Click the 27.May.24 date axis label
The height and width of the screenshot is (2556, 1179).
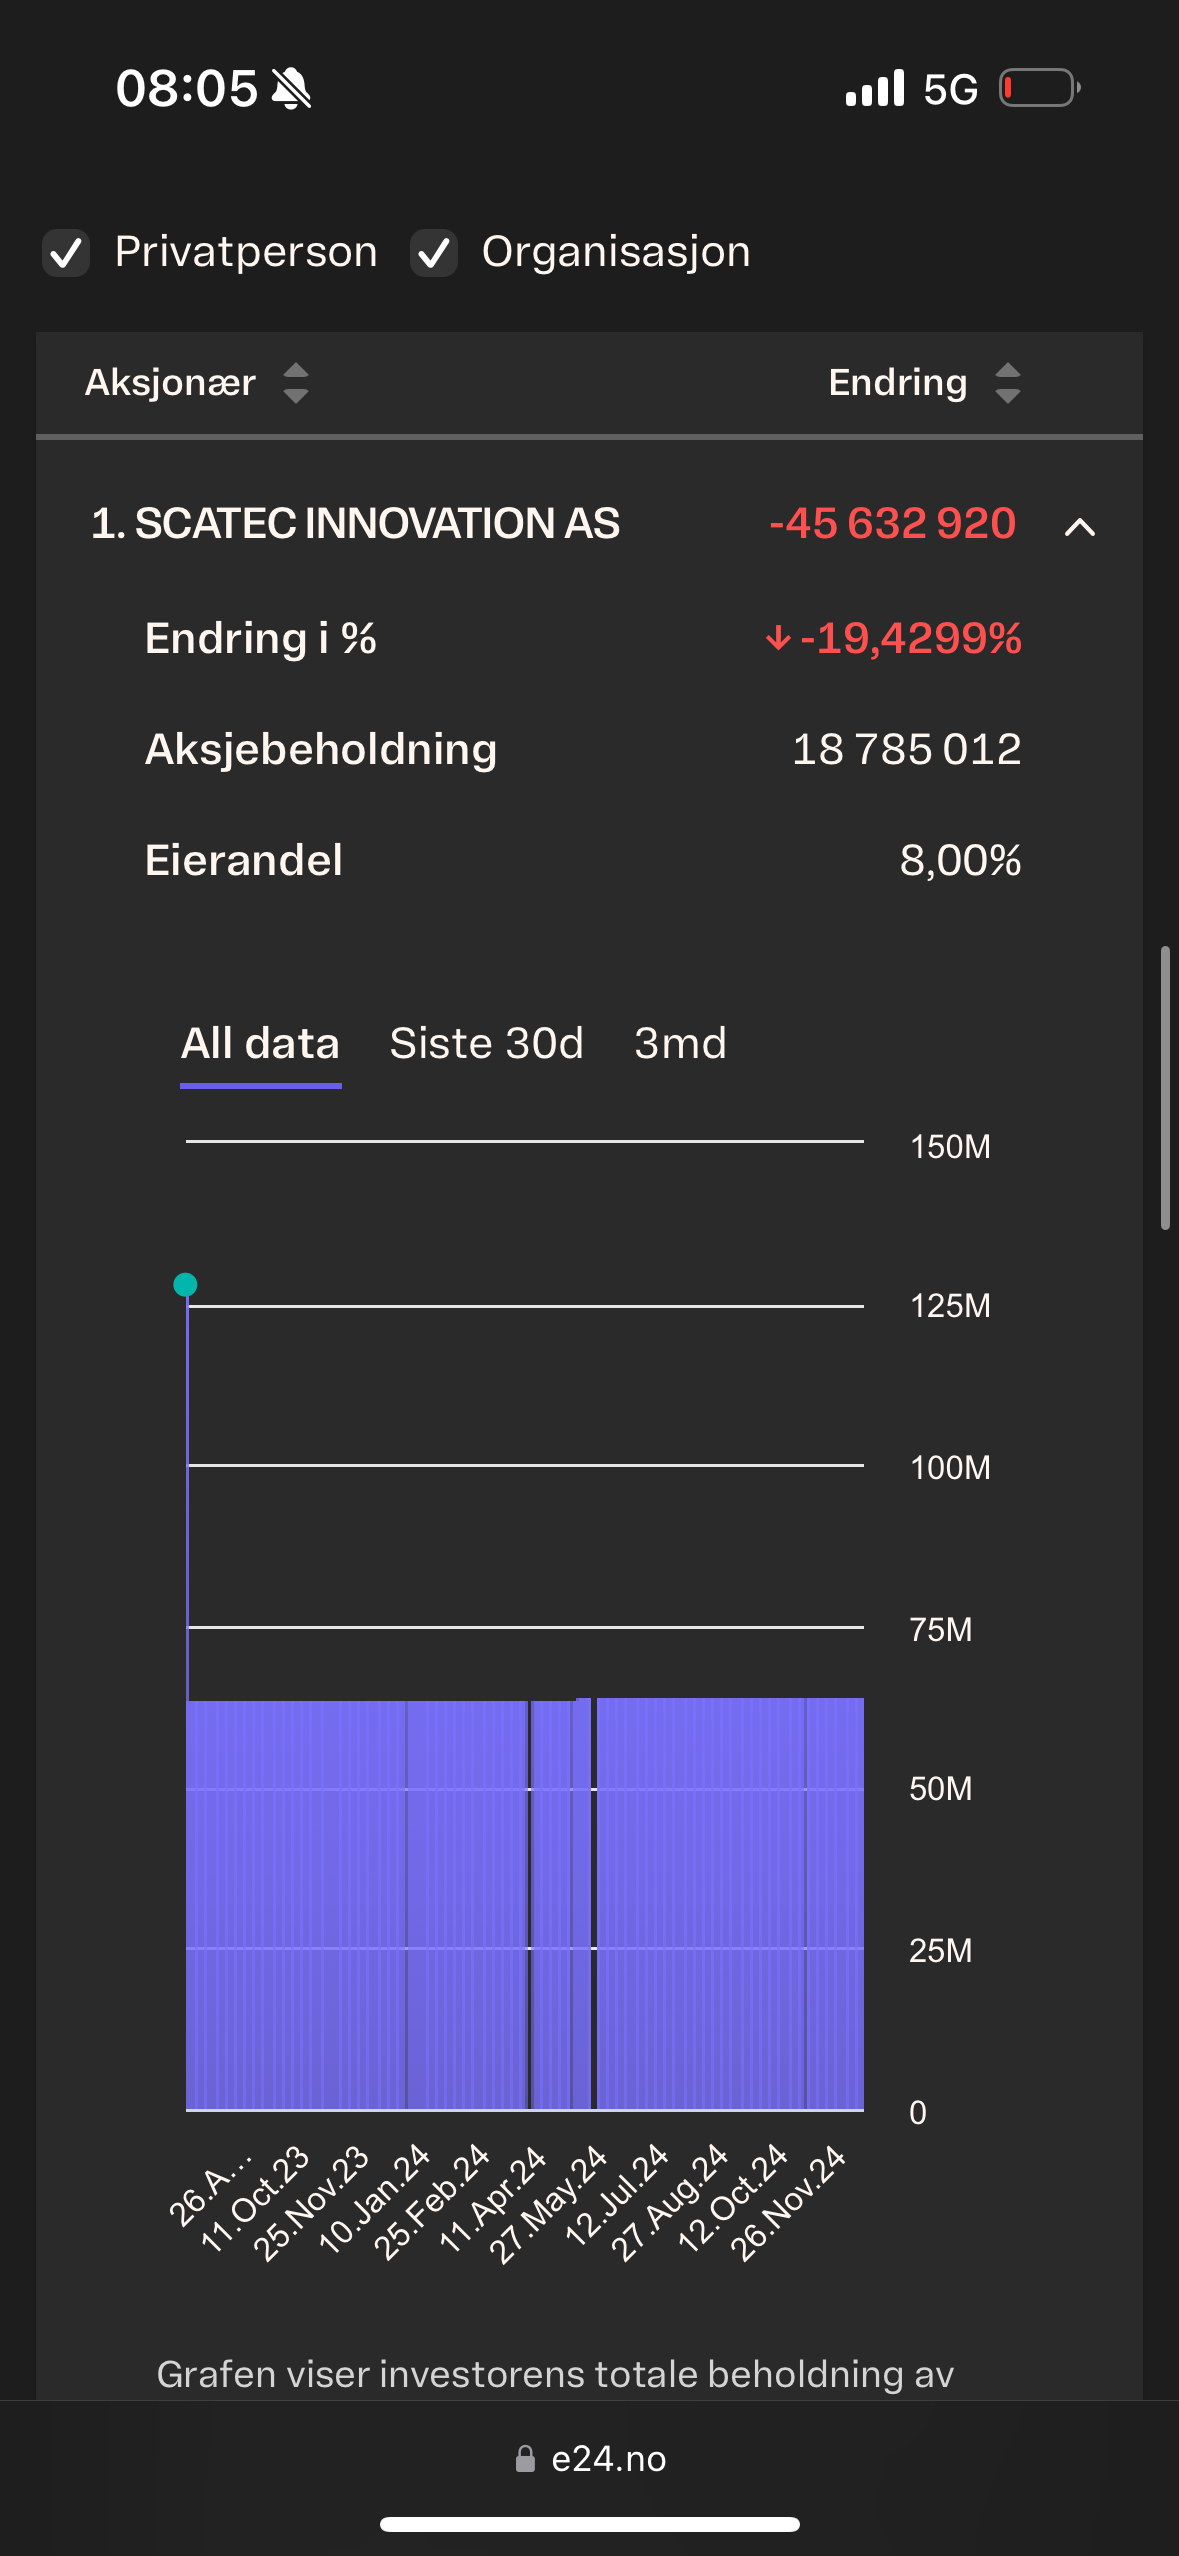pyautogui.click(x=548, y=2204)
